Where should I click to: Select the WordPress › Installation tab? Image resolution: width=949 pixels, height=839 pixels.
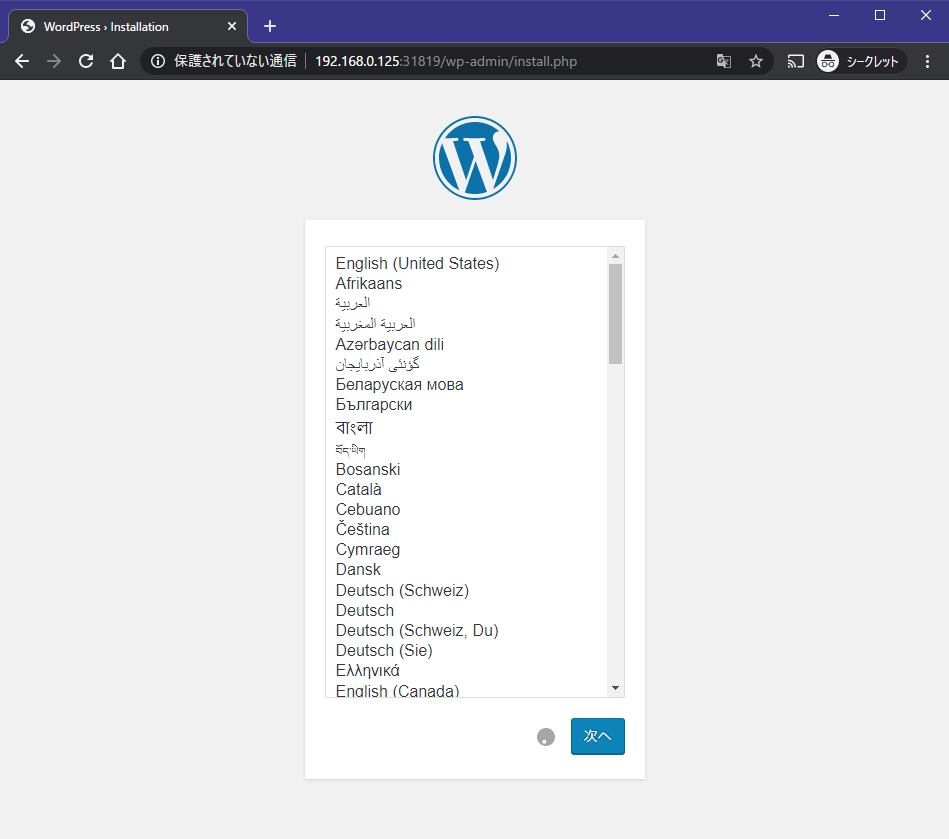pyautogui.click(x=127, y=26)
